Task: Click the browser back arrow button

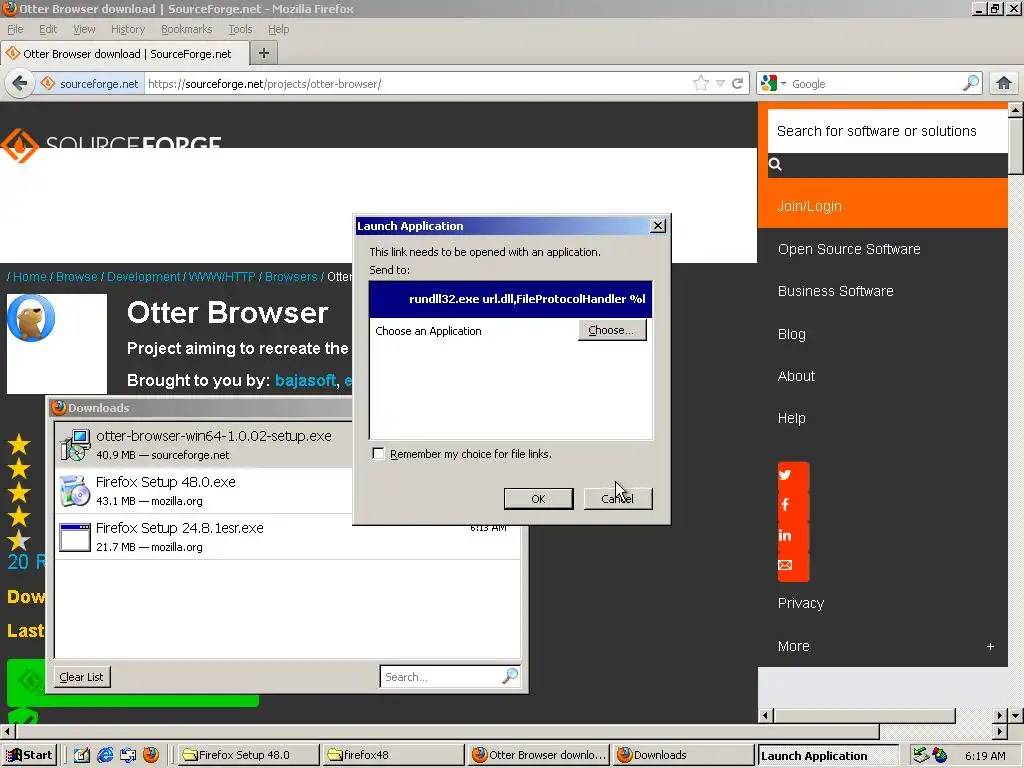Action: point(20,84)
